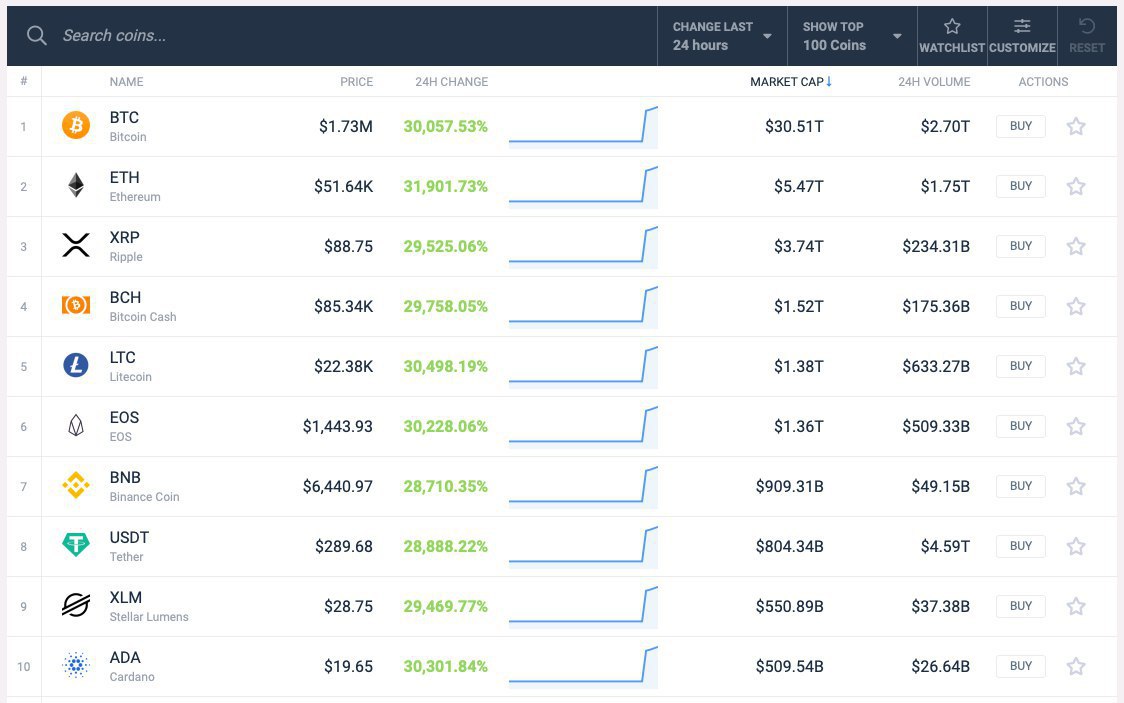
Task: Open the BTC sparkline price chart
Action: click(583, 127)
